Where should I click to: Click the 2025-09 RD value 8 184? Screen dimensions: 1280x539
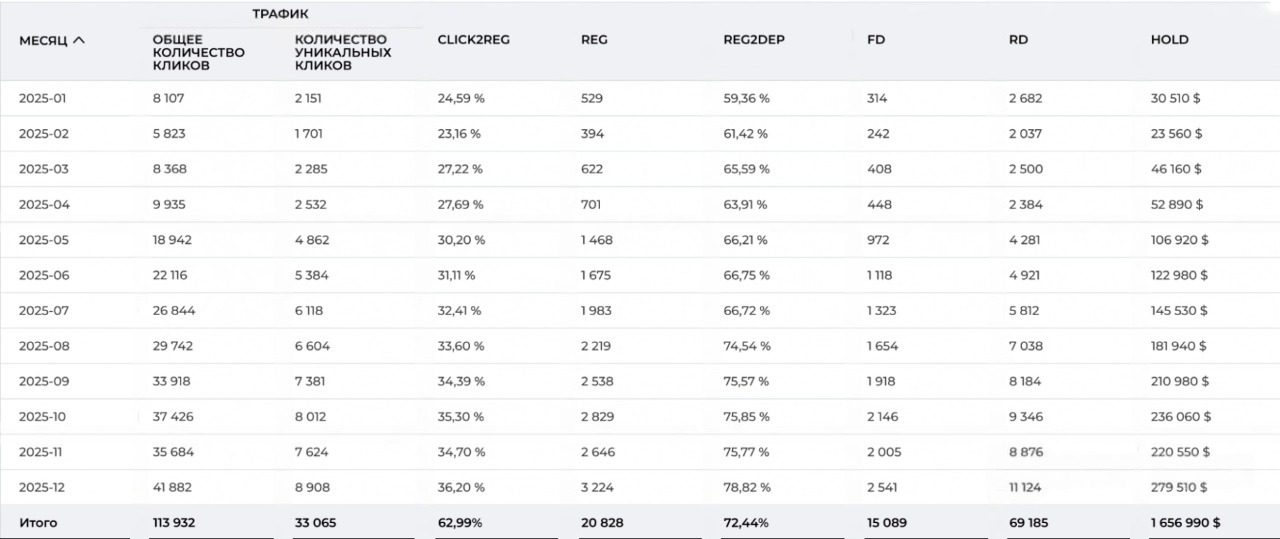[1026, 381]
